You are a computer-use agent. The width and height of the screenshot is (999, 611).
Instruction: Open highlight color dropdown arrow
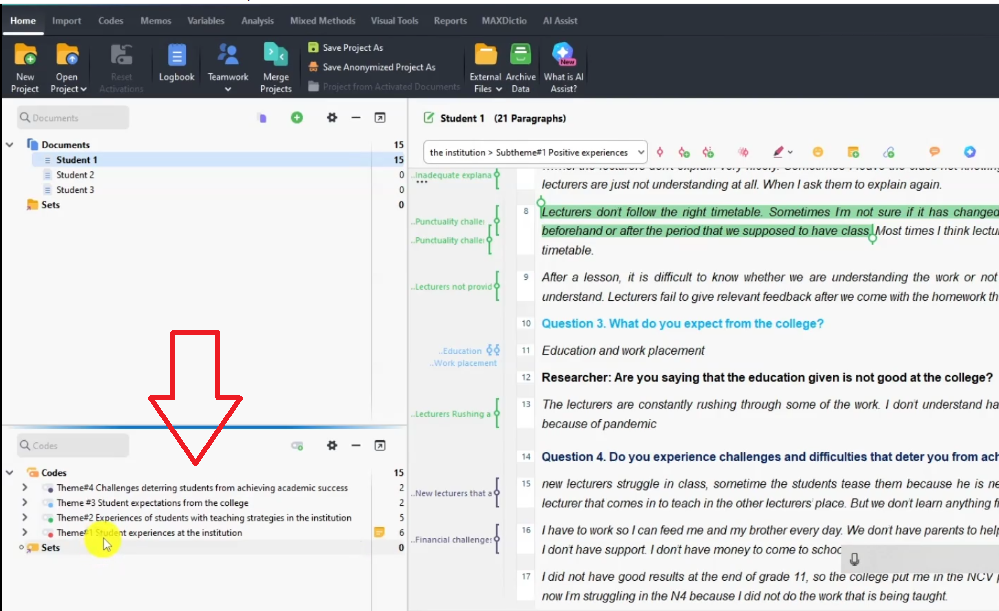[x=790, y=152]
